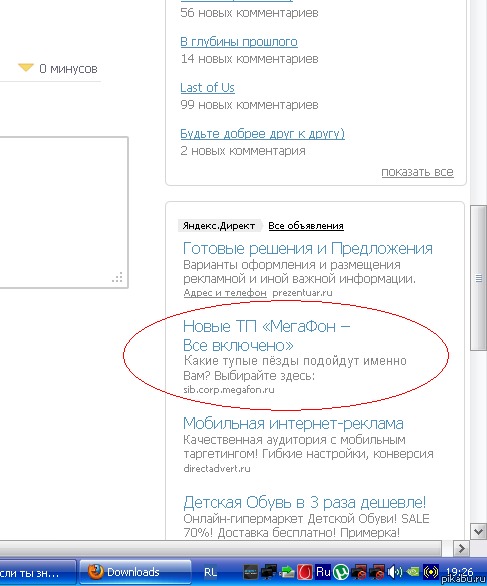Click the RL label on taskbar
Viewport: 487px width, 586px height.
(210, 572)
